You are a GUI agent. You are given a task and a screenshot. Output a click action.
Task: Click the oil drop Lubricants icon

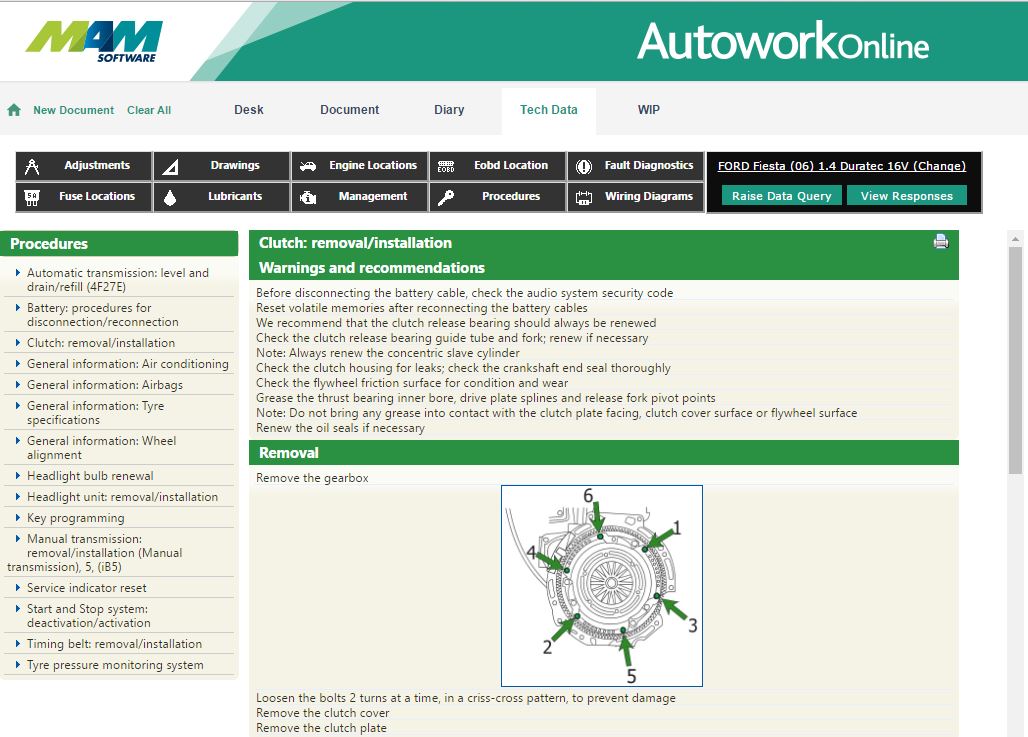coord(170,197)
